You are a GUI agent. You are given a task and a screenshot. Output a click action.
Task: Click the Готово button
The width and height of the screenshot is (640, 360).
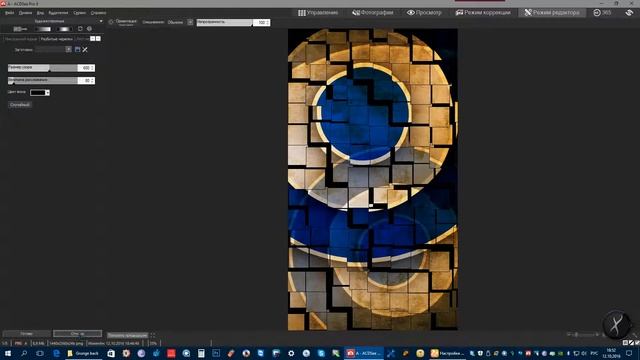point(27,334)
